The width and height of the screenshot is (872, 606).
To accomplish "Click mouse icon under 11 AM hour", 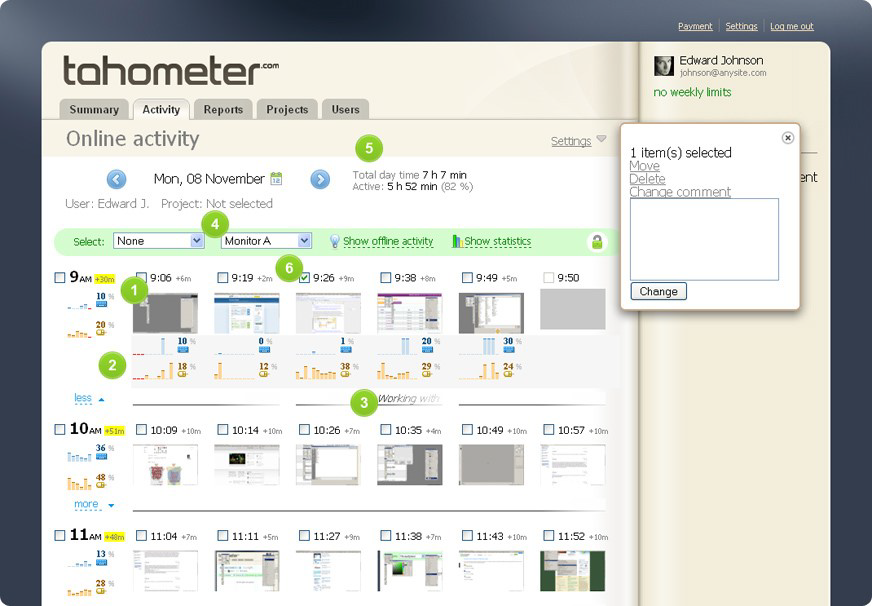I will click(101, 592).
